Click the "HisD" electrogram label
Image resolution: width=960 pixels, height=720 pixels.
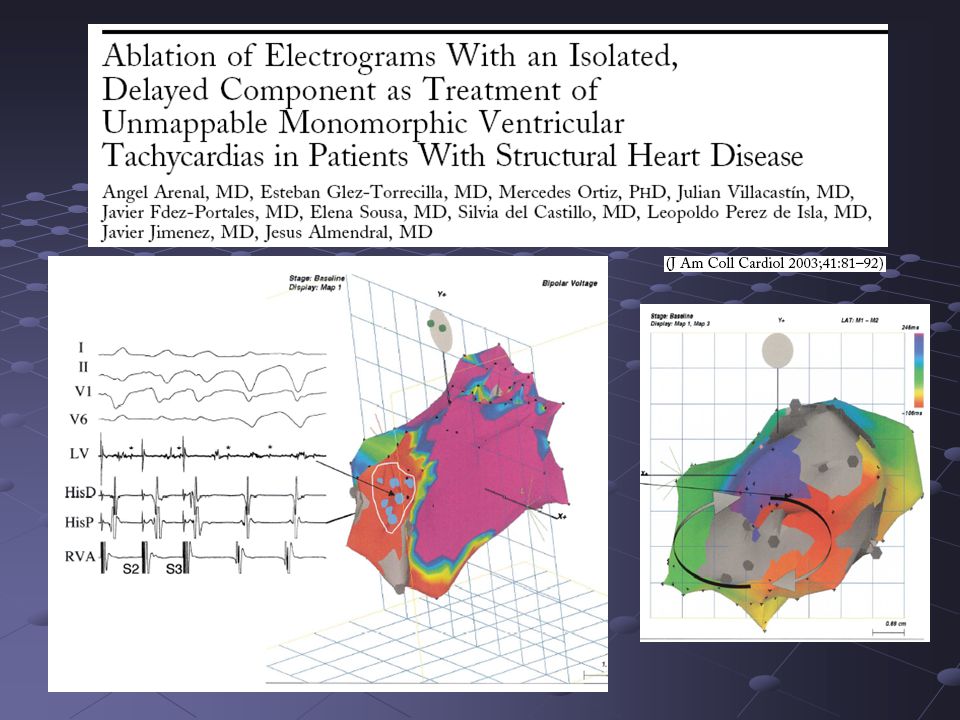[x=80, y=492]
